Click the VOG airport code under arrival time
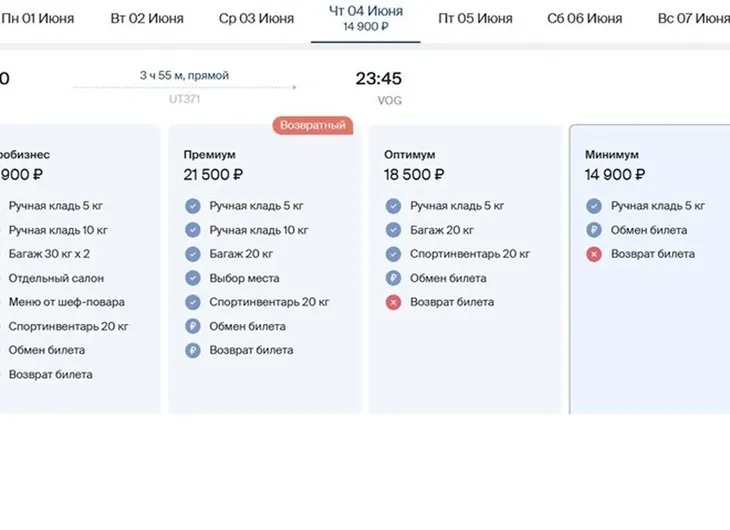730x530 pixels. pyautogui.click(x=389, y=101)
